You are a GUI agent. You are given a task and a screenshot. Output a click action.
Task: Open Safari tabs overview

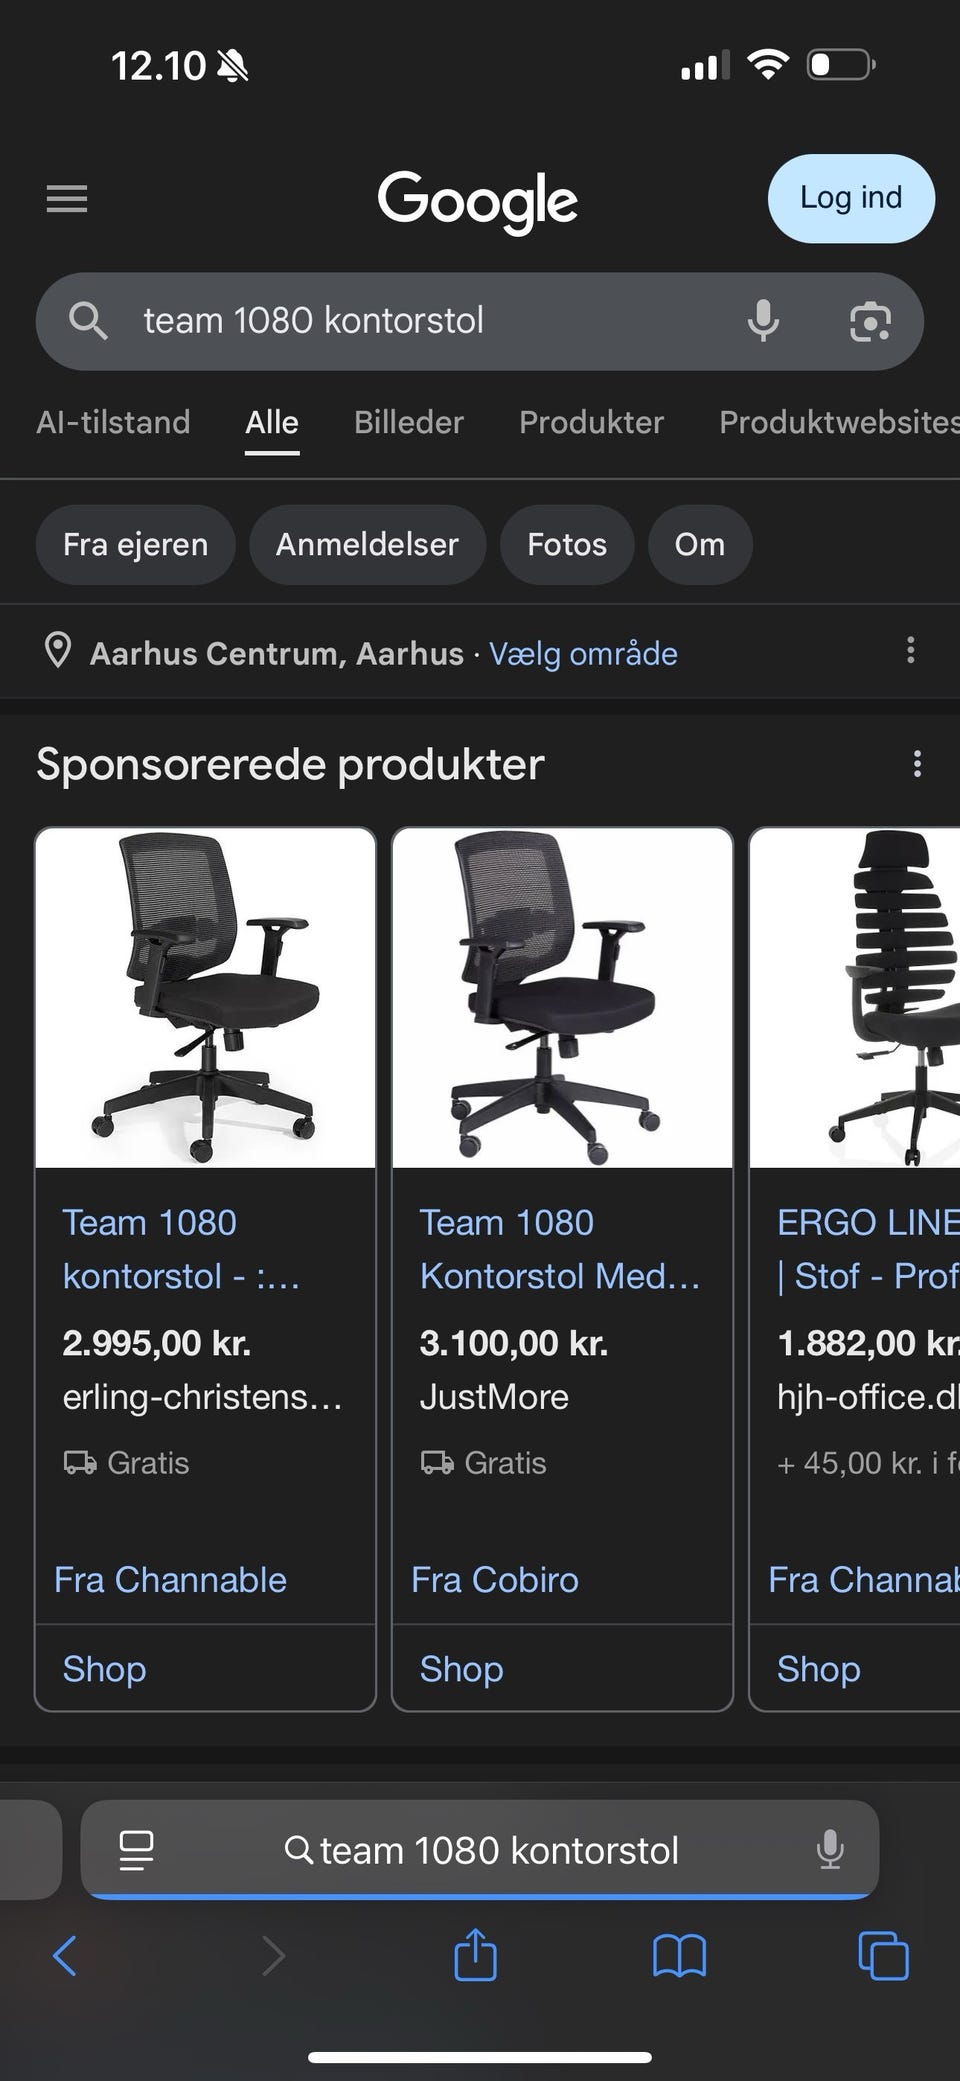[883, 1955]
